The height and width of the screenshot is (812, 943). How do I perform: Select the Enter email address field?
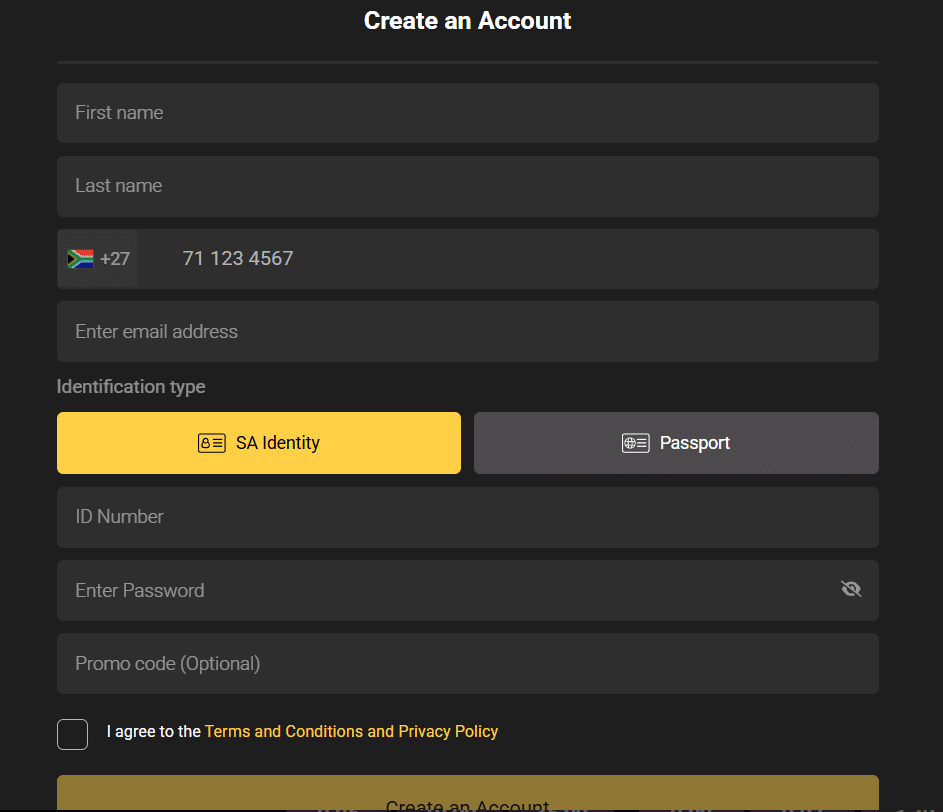point(467,332)
